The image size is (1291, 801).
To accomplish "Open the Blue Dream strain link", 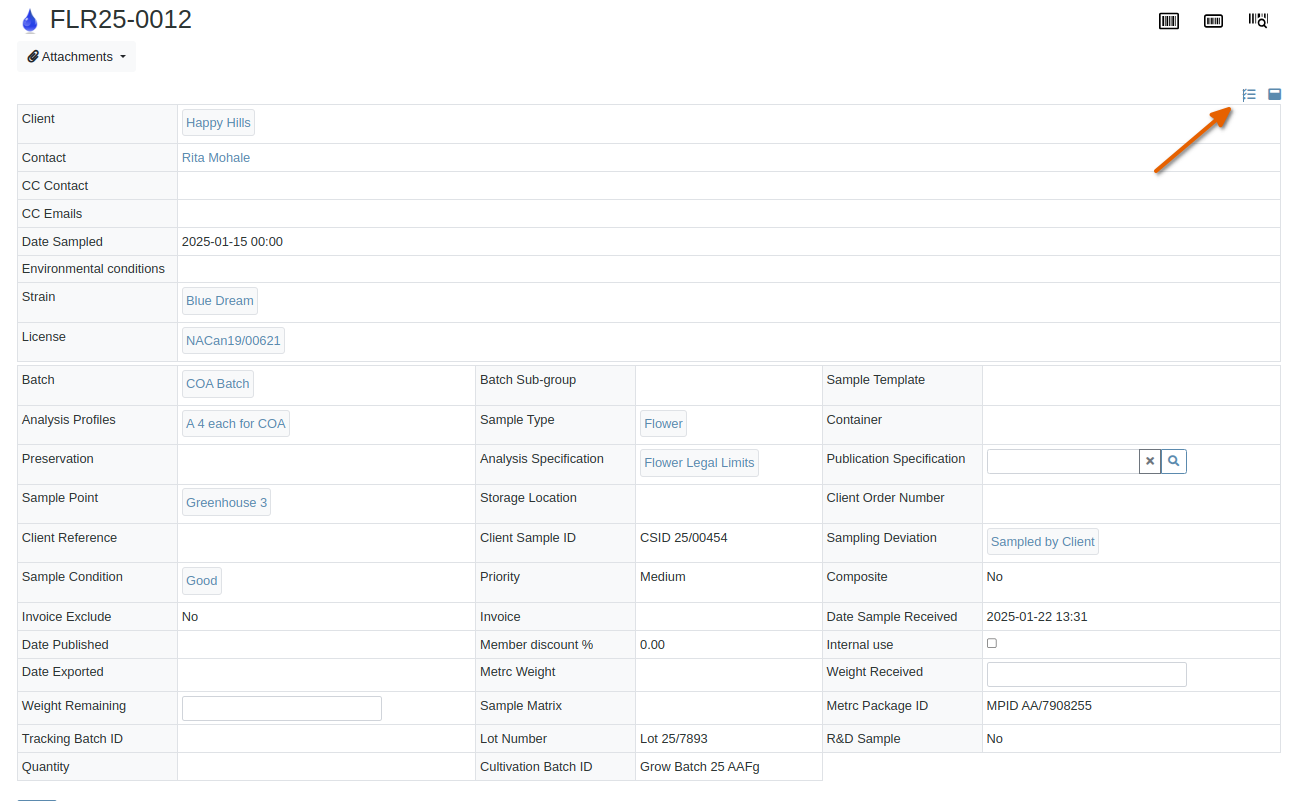I will [x=219, y=300].
